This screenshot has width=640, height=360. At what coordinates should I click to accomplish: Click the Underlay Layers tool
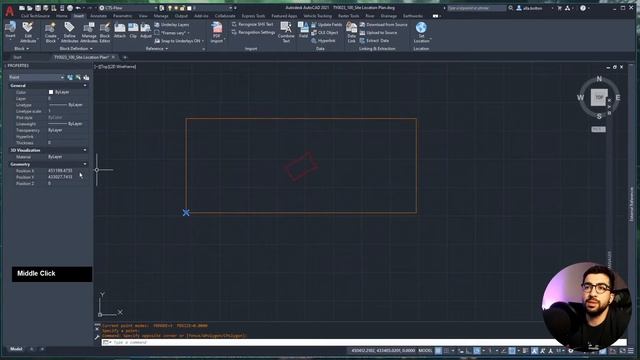click(x=172, y=25)
